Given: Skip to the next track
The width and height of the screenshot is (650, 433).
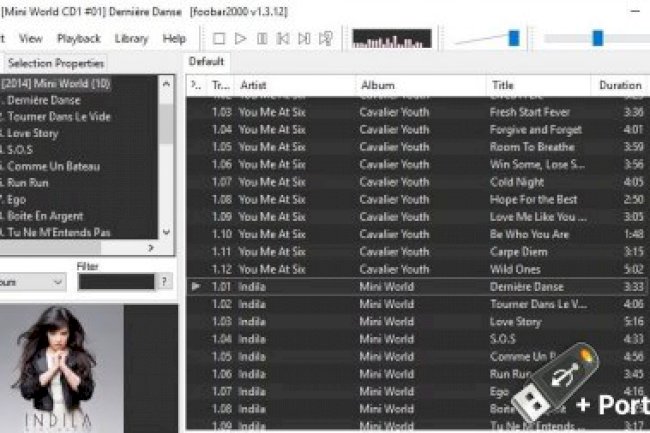Looking at the screenshot, I should click(x=304, y=38).
